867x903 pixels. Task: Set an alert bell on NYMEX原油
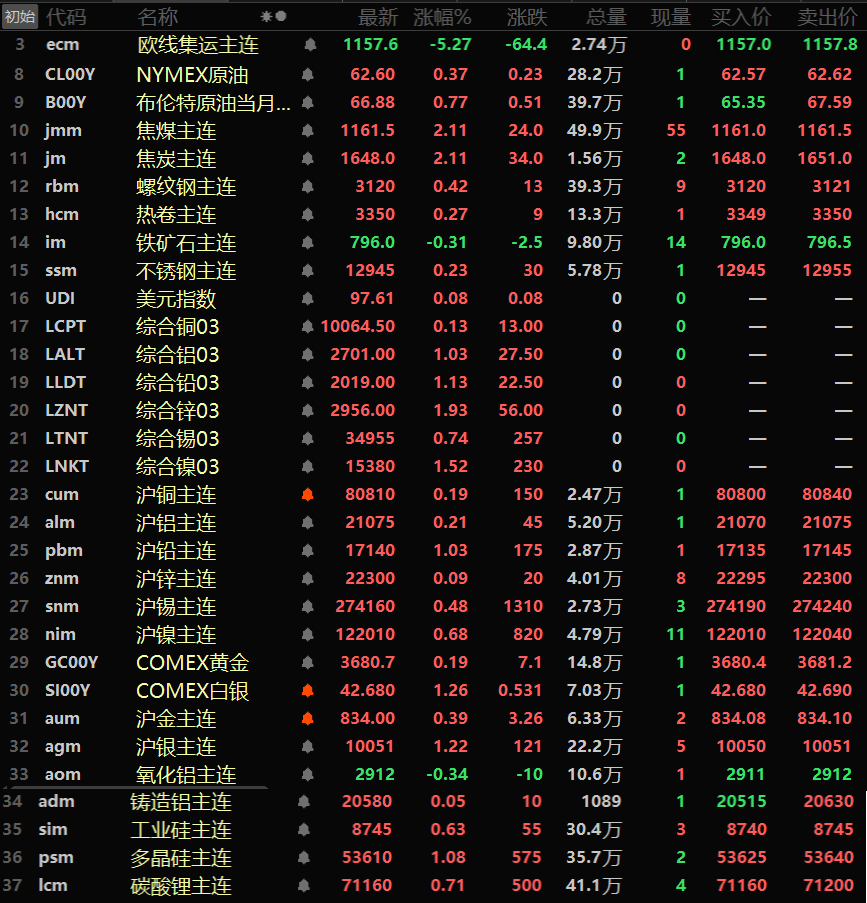click(309, 75)
